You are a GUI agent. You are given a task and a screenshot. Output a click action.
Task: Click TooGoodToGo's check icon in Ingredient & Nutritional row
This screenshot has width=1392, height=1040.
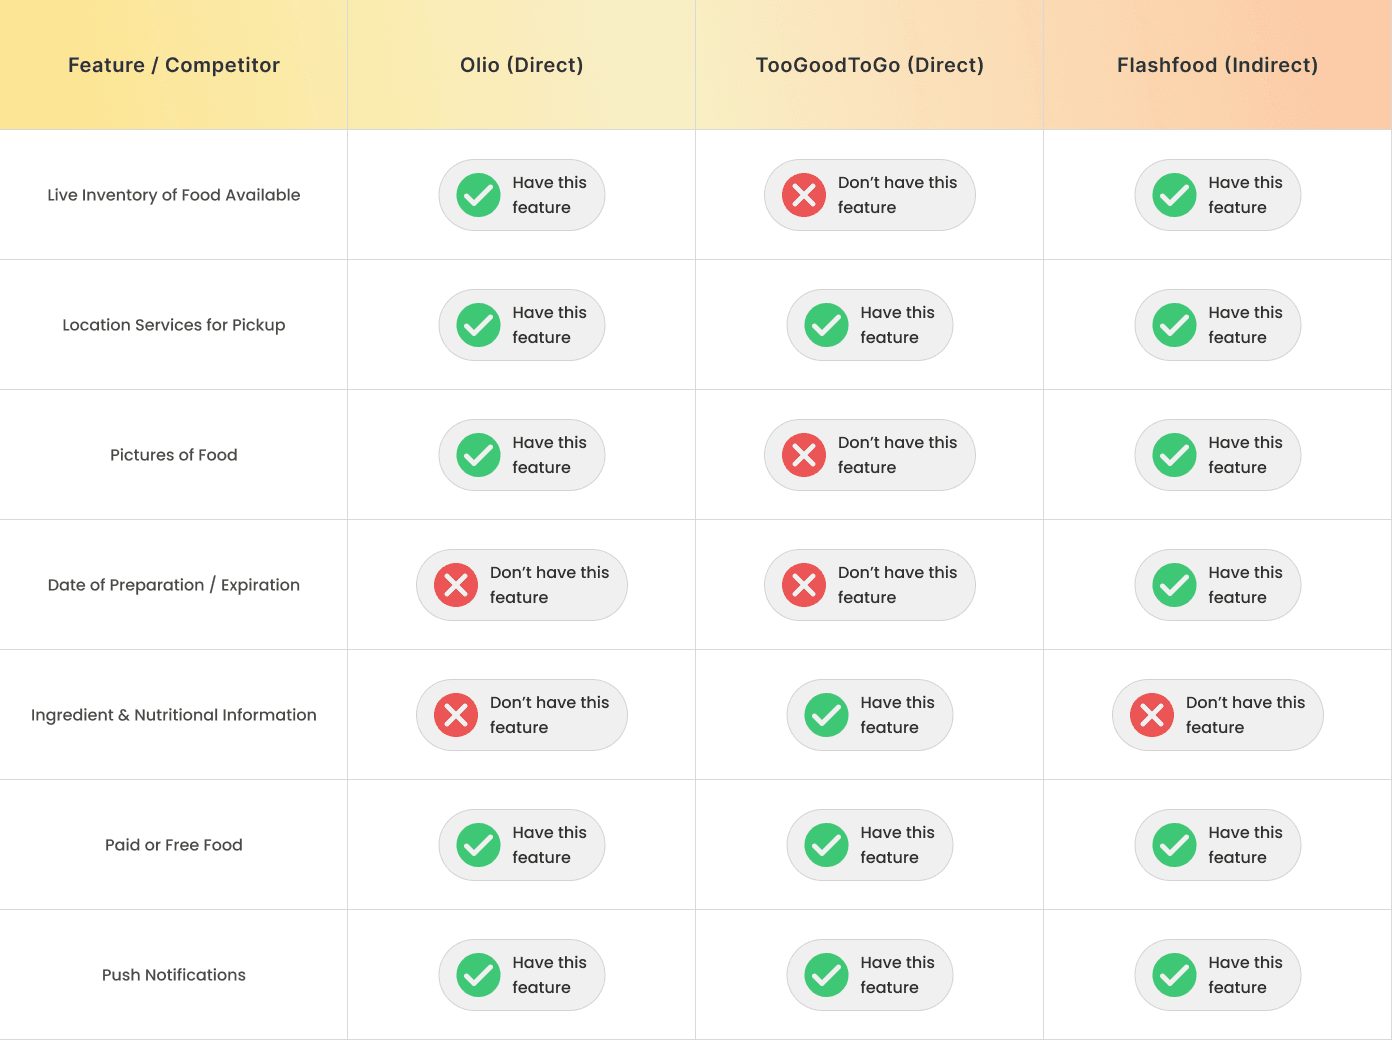tap(827, 715)
